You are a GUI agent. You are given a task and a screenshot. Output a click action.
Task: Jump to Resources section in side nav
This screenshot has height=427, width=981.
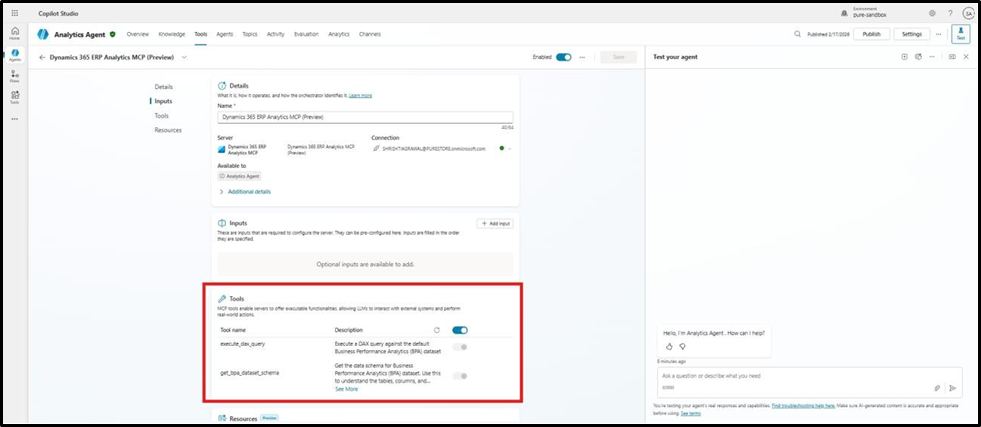click(x=168, y=130)
